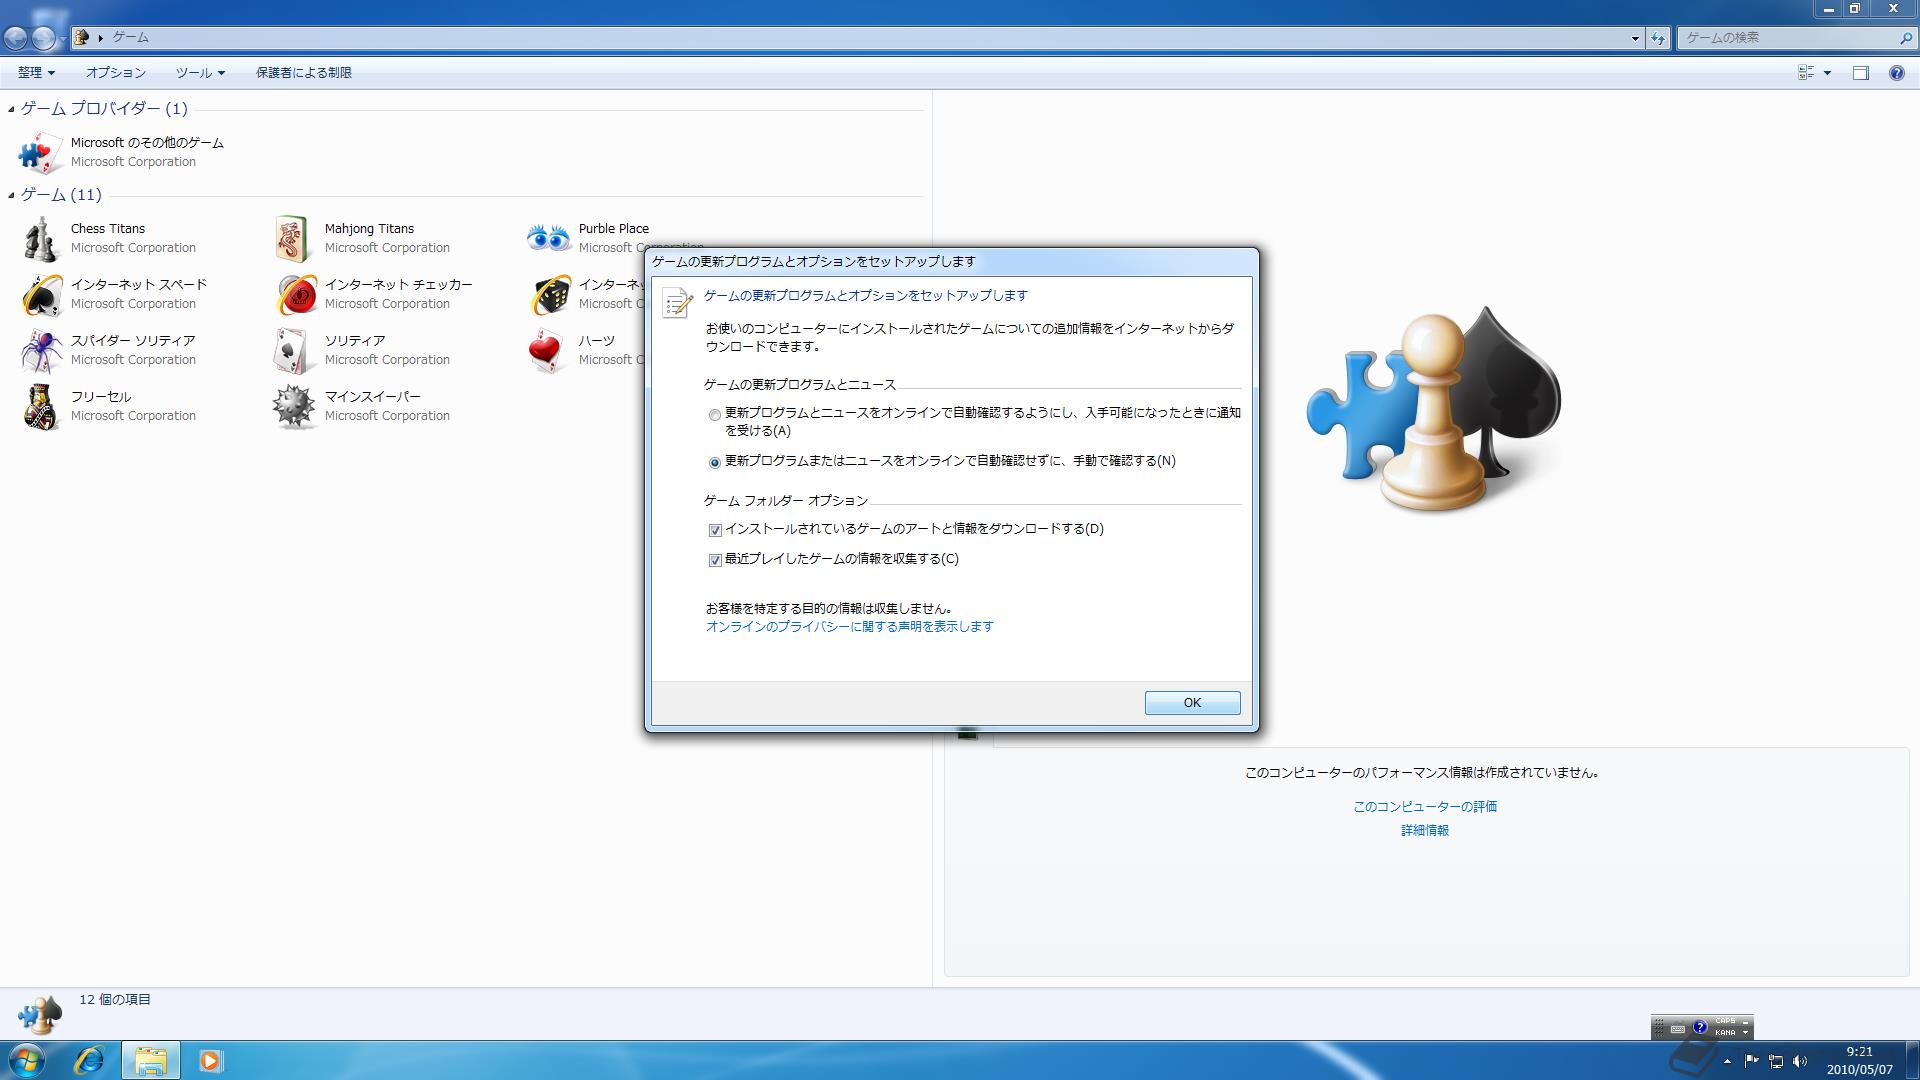Open the ツール dropdown menu
Screen dimensions: 1920x1080
tap(200, 73)
